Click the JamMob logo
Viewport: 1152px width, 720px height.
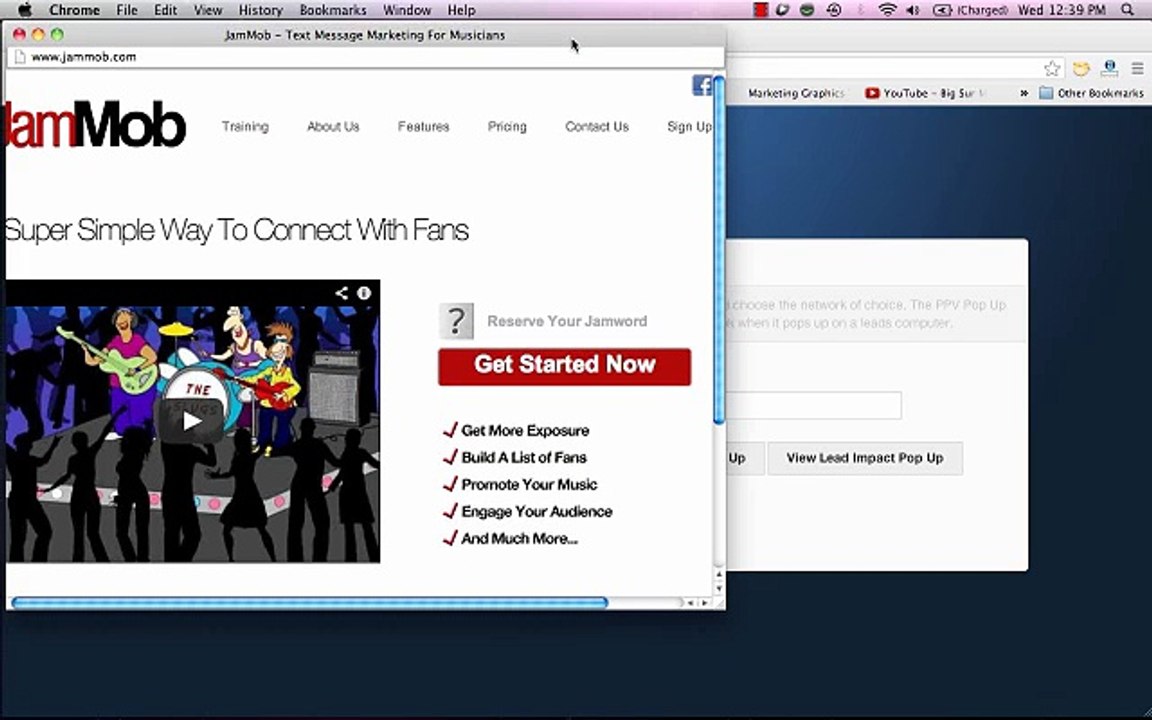[96, 124]
